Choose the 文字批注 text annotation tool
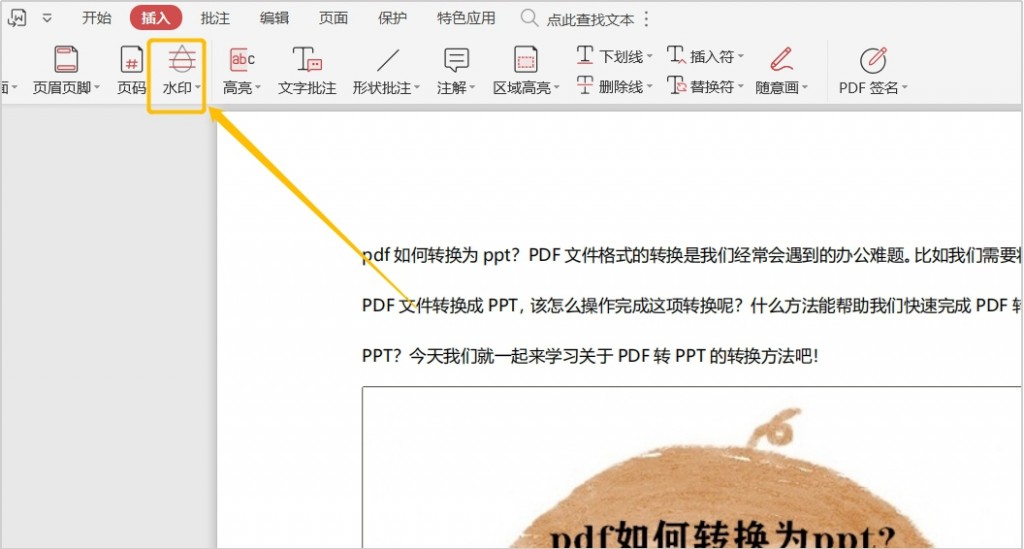Viewport: 1024px width, 549px height. point(307,70)
